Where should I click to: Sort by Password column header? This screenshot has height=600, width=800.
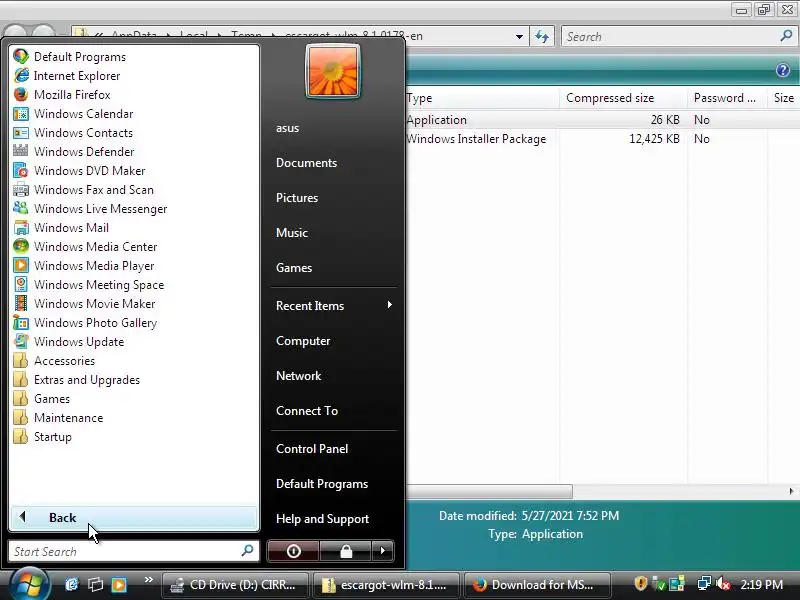(727, 98)
